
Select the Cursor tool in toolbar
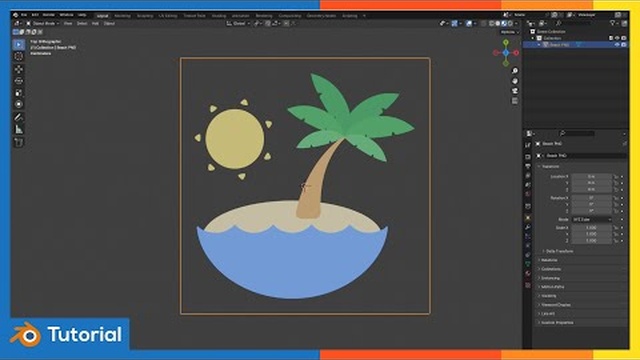pos(19,56)
